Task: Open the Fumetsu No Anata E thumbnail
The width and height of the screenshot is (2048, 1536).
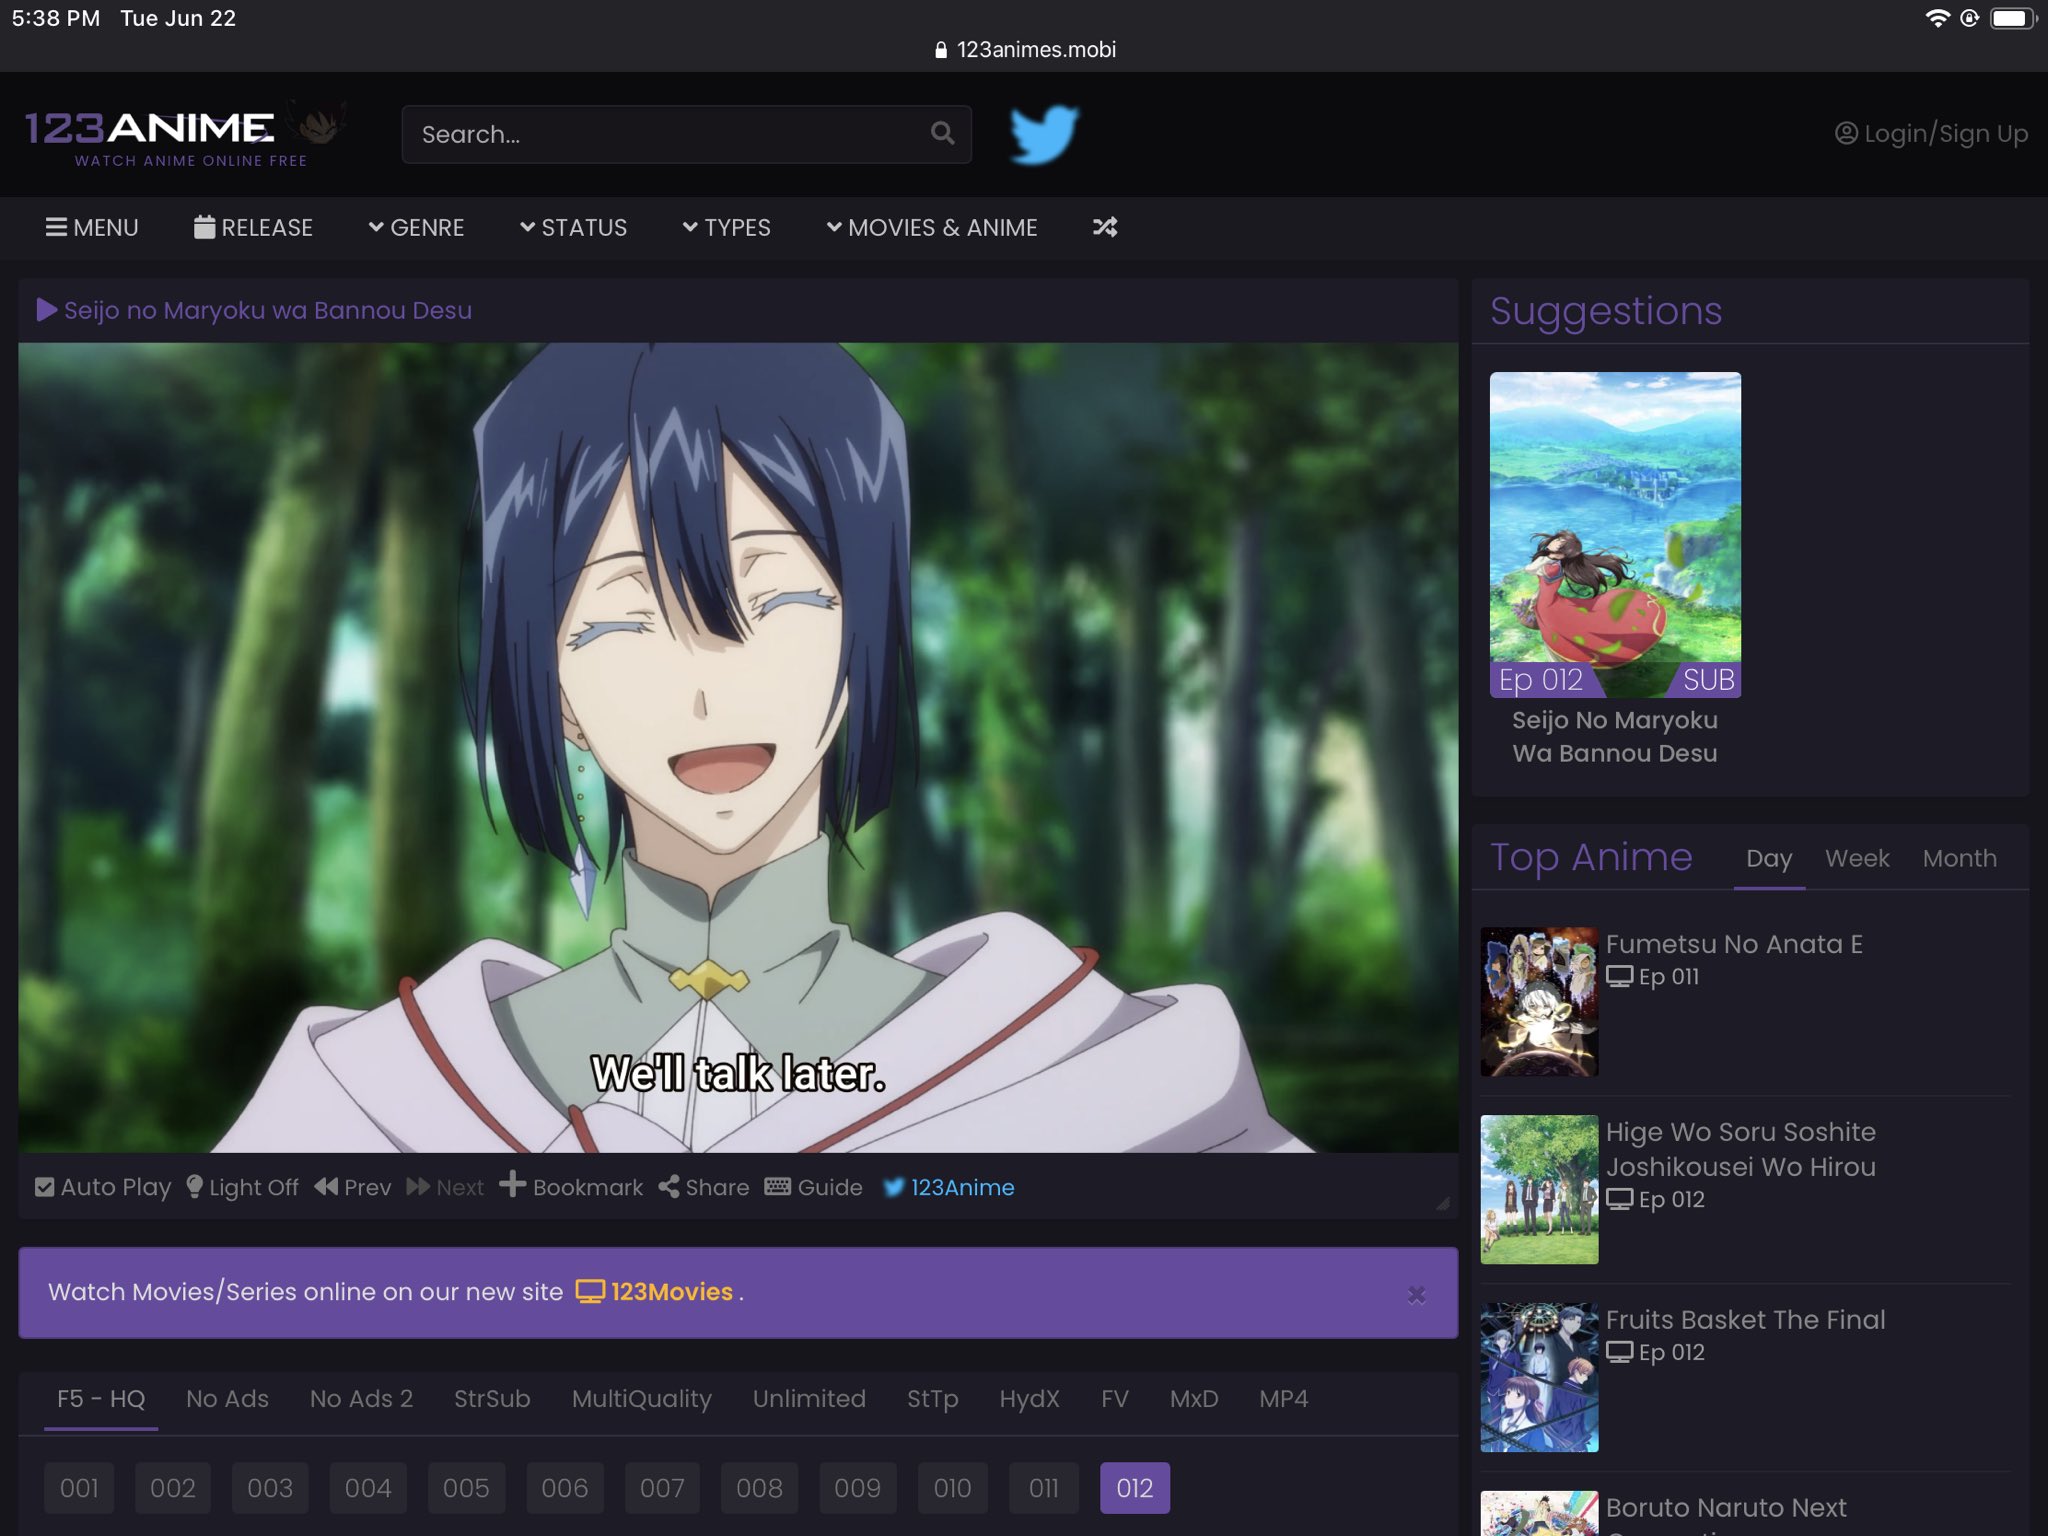Action: [x=1539, y=1002]
